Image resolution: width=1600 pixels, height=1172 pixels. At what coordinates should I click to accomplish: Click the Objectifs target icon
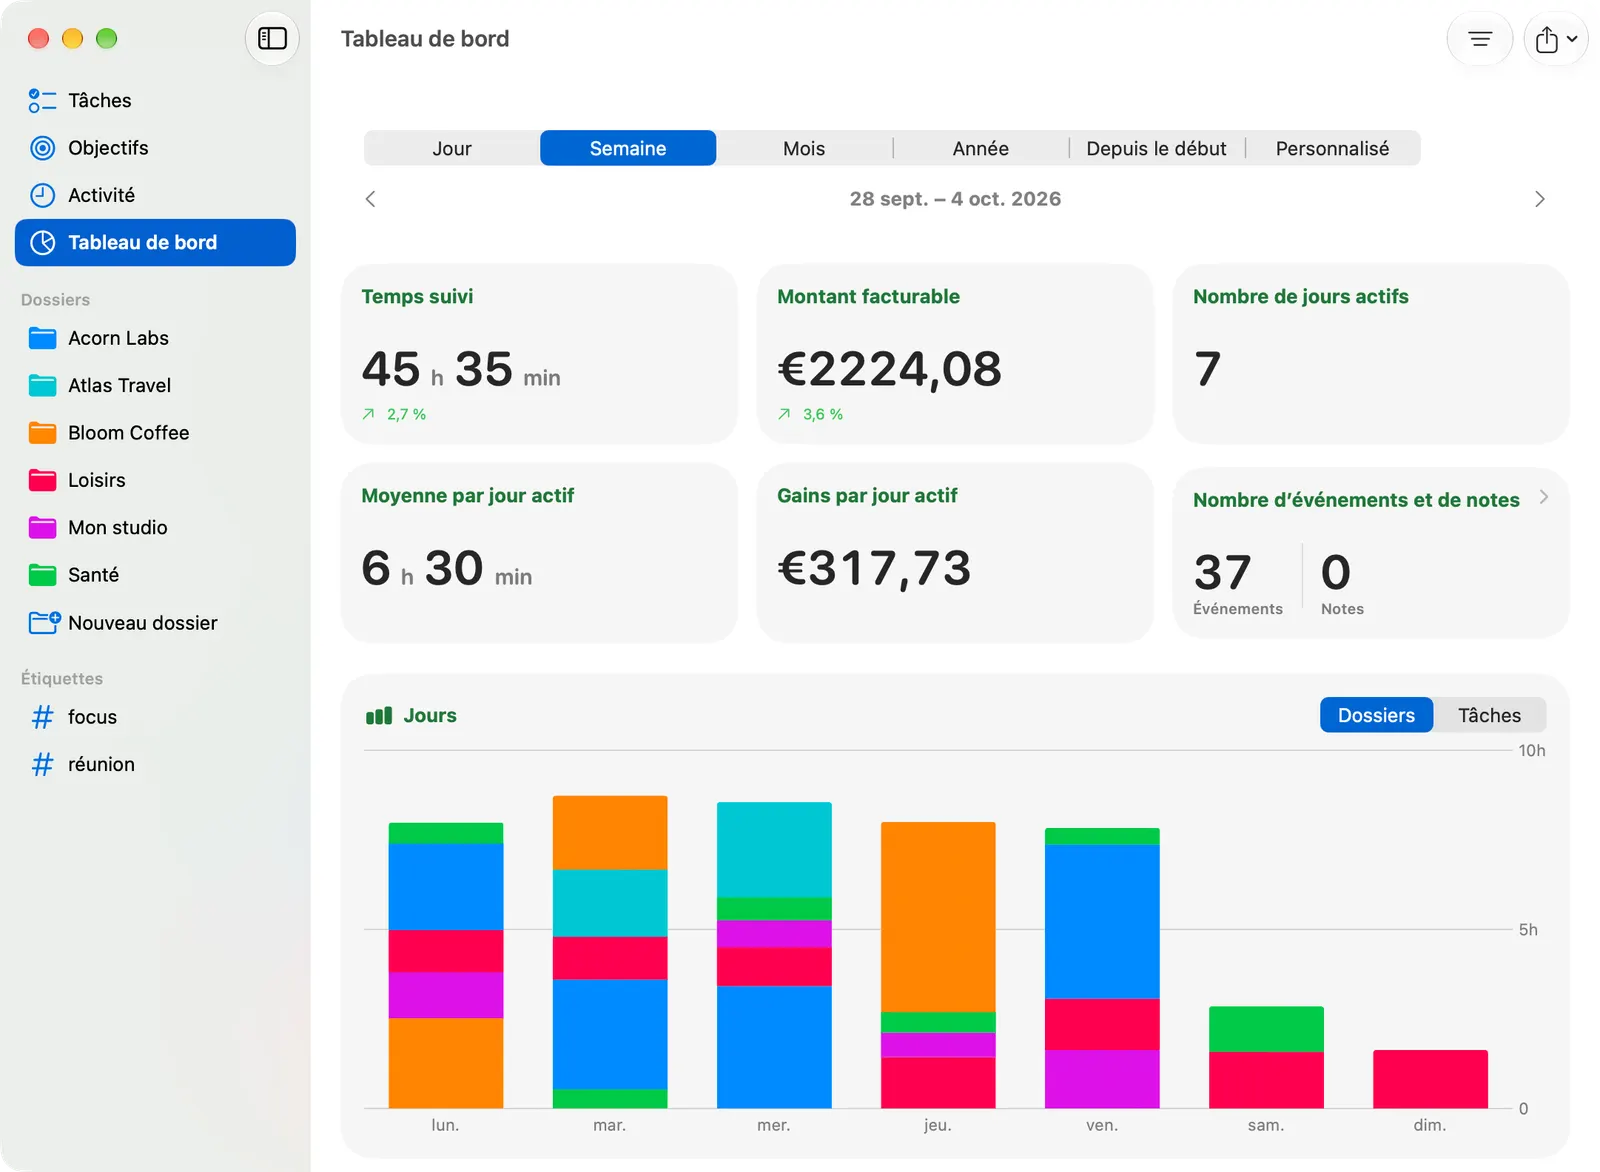42,148
